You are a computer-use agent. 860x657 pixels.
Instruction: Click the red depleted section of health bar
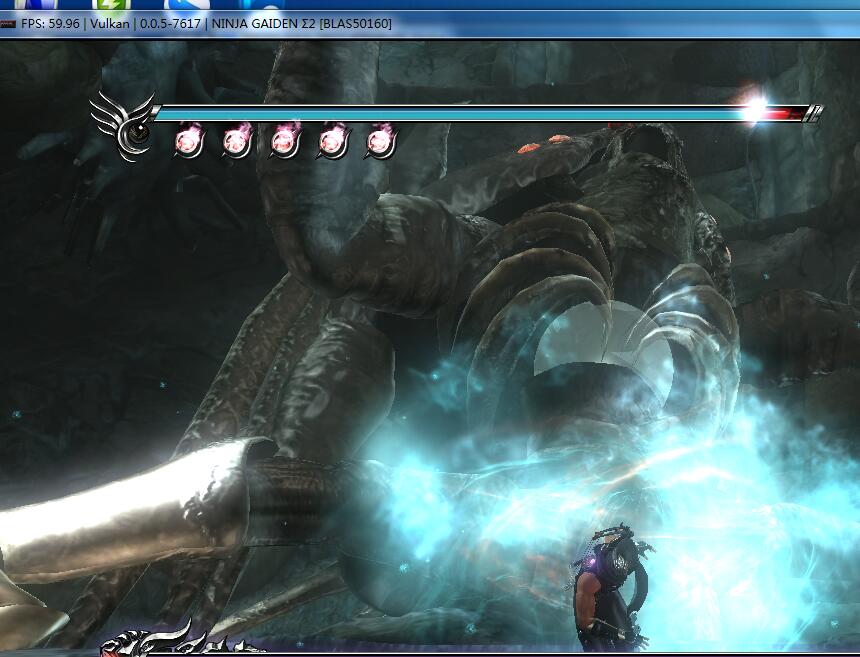click(787, 114)
